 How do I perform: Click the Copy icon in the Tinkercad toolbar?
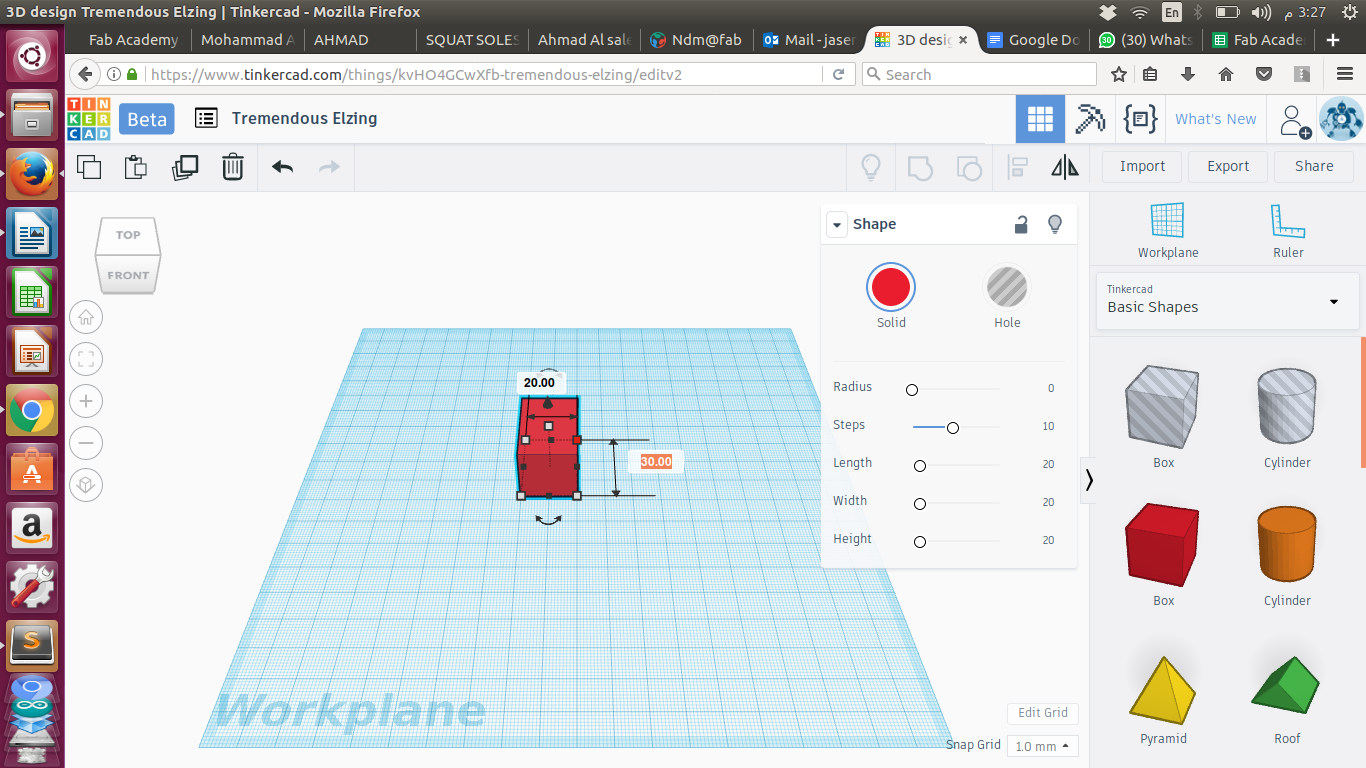[x=89, y=167]
